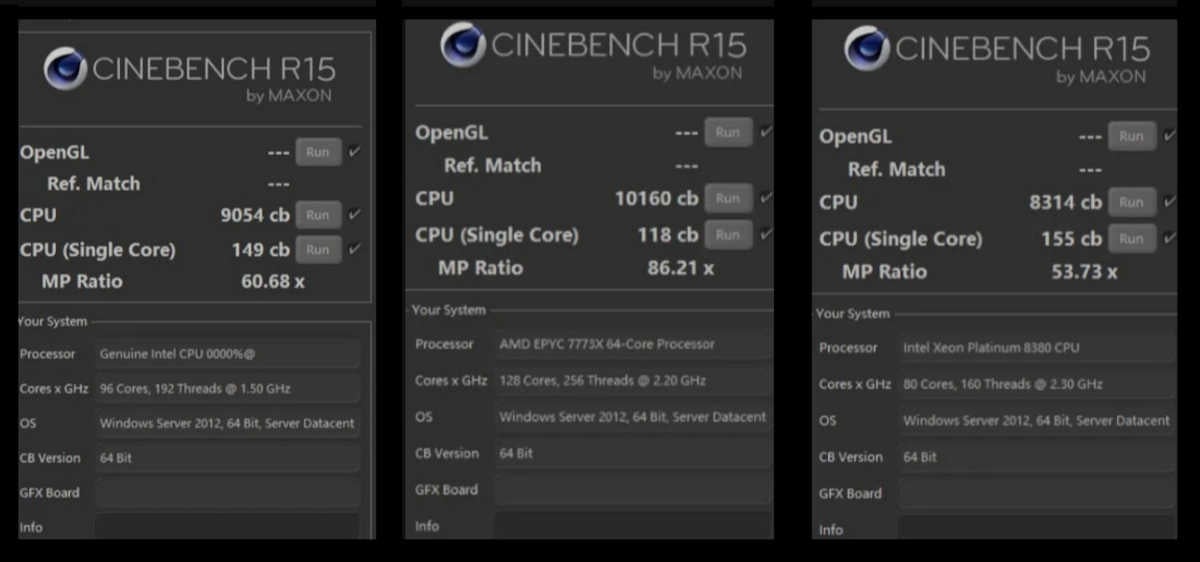Click the Info field in the 96-core Intel panel
Screen dimensions: 1200x562
point(227,526)
